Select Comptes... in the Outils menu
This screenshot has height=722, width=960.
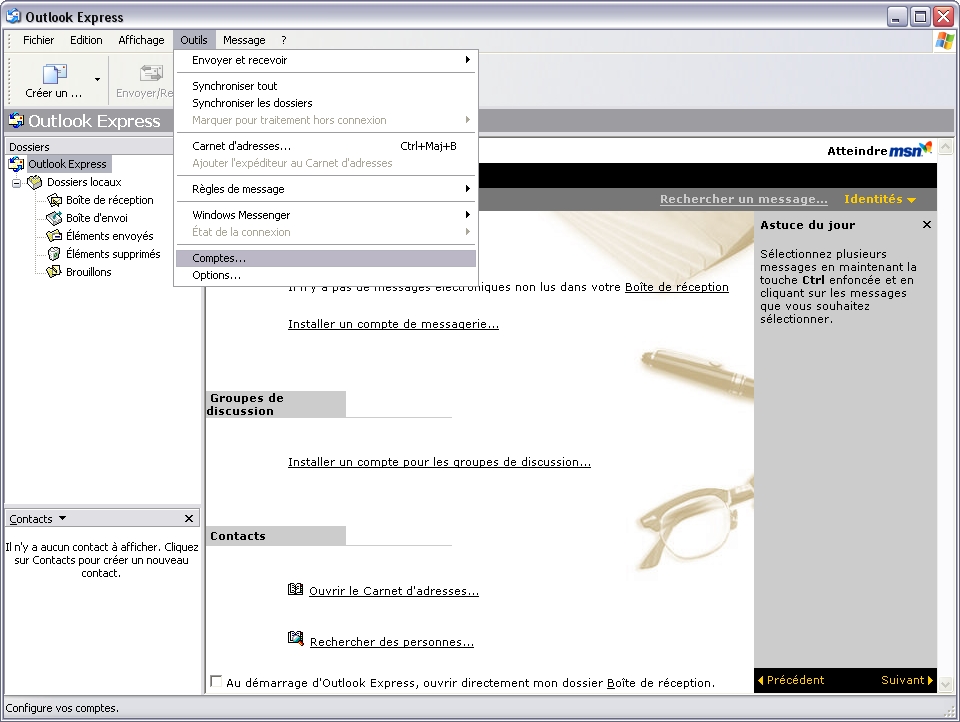(x=326, y=258)
